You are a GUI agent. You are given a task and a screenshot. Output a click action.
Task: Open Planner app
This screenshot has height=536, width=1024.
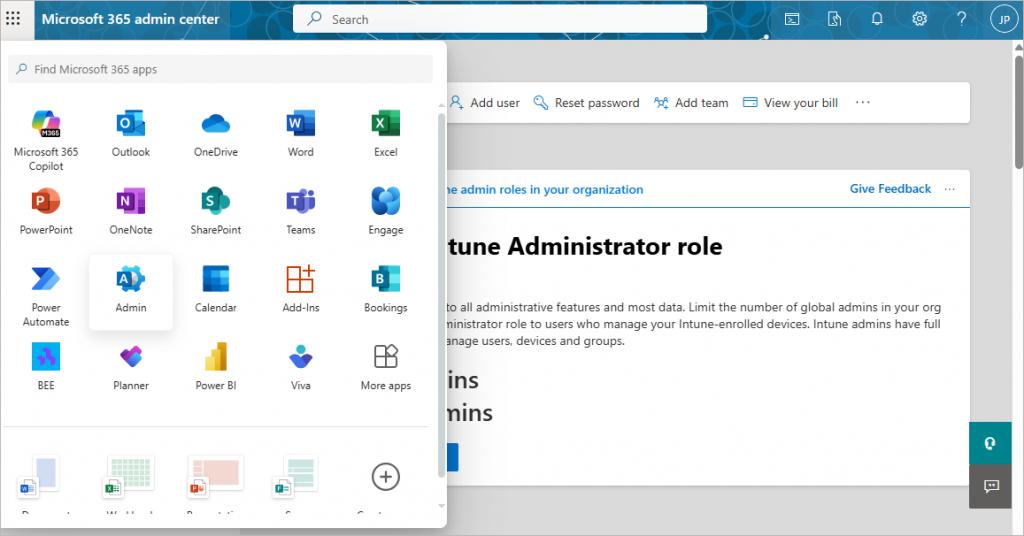131,367
